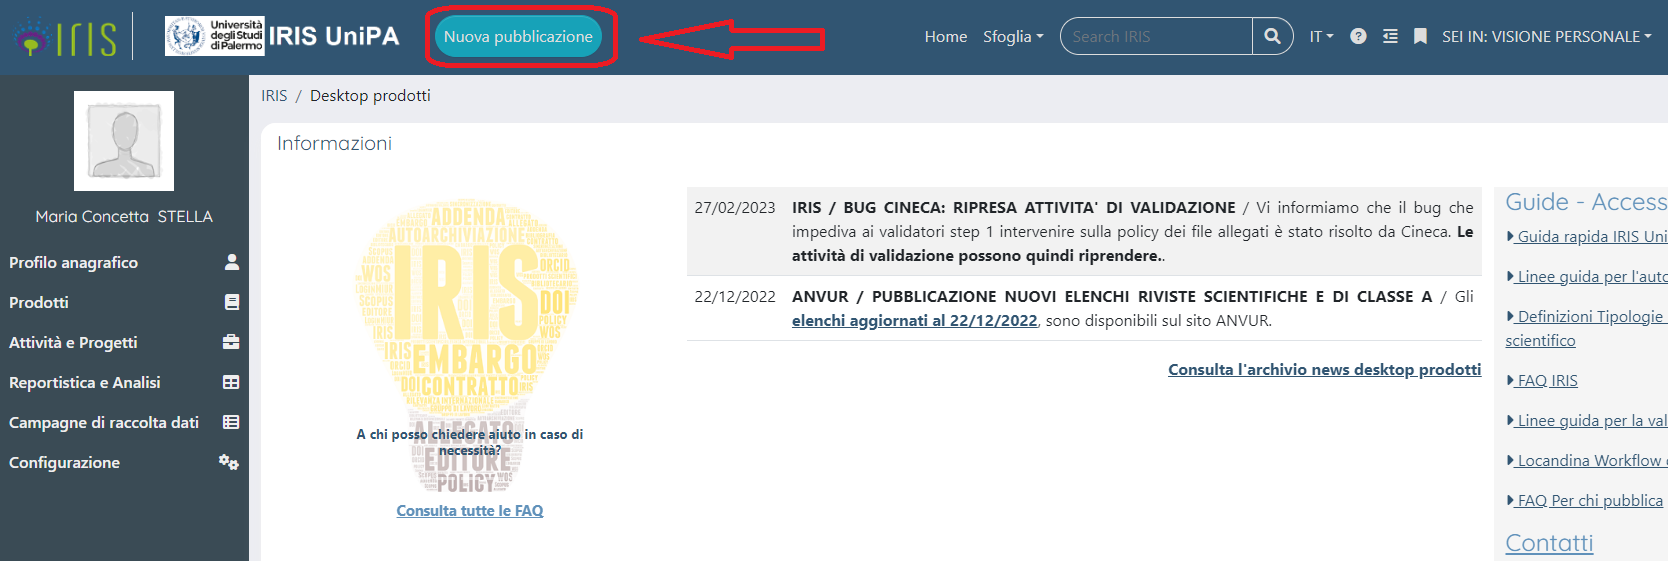Open the help question mark icon

point(1358,36)
